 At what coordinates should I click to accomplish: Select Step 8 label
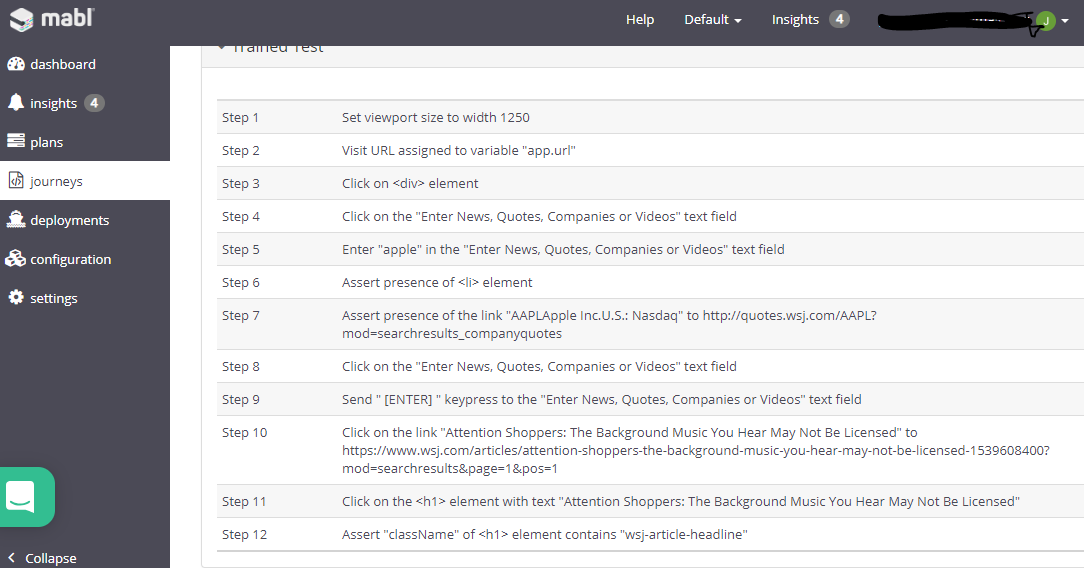click(241, 366)
